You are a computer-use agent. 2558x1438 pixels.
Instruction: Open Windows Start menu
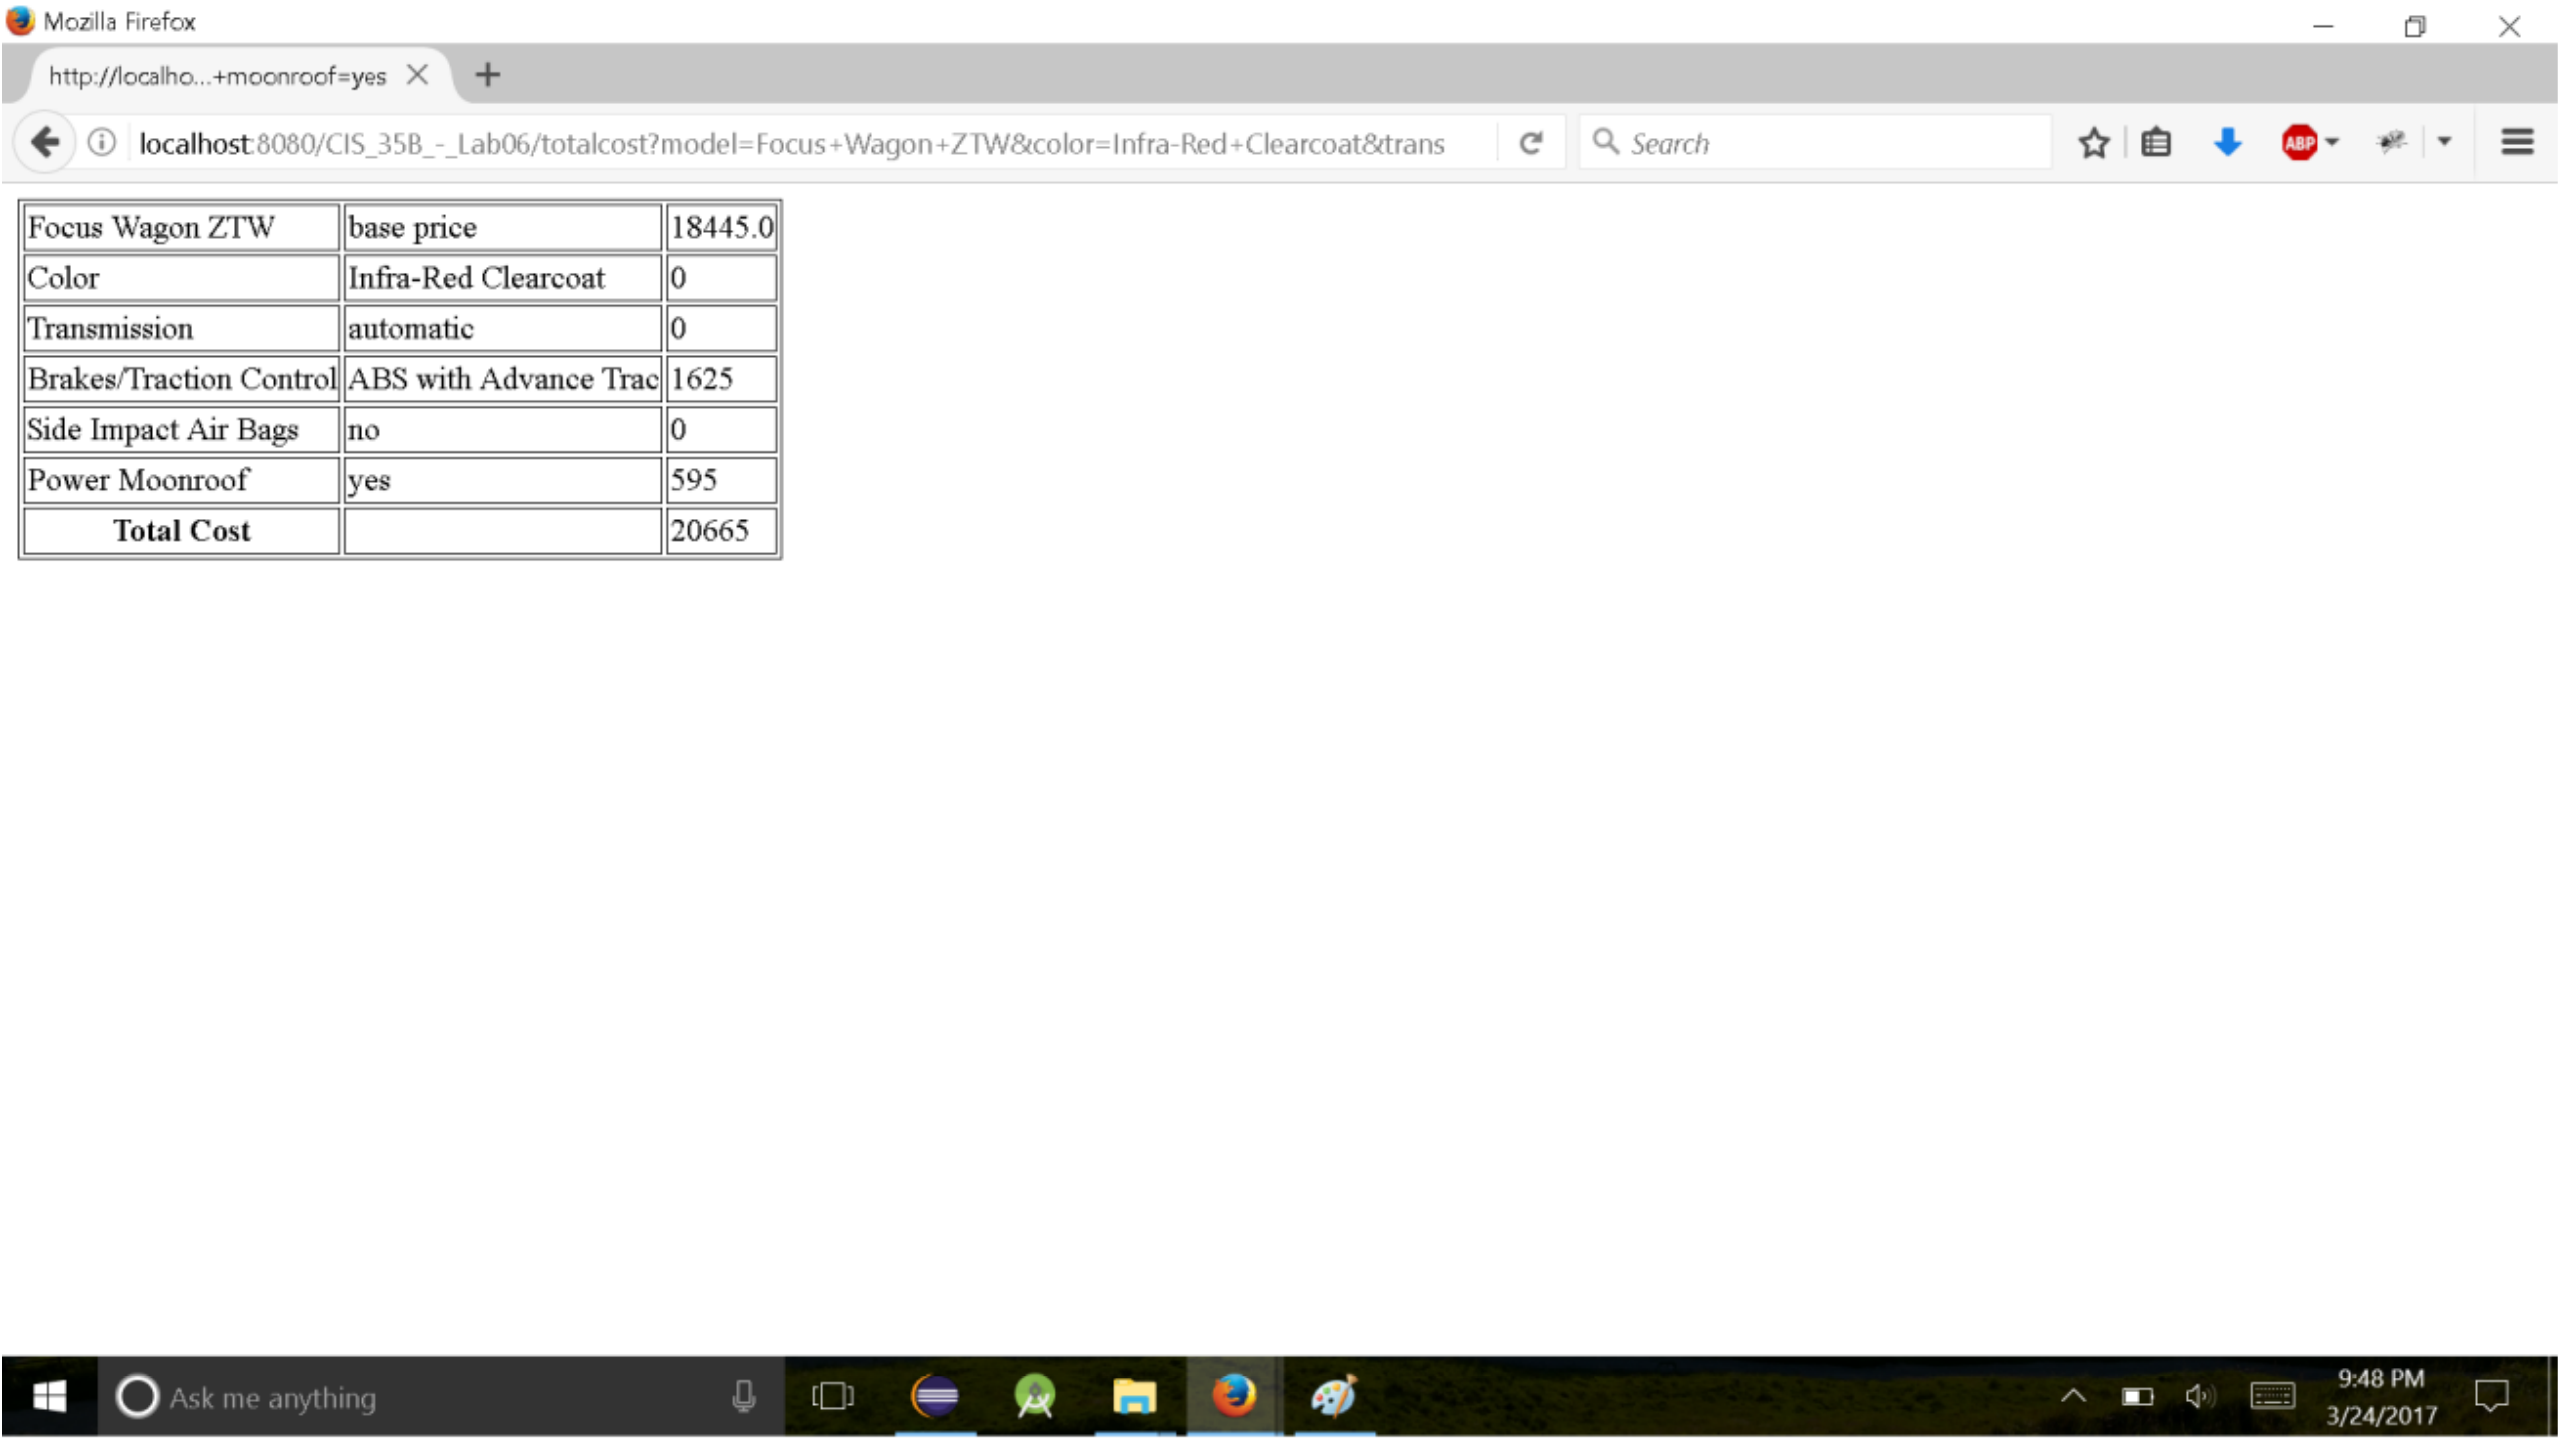(x=48, y=1397)
